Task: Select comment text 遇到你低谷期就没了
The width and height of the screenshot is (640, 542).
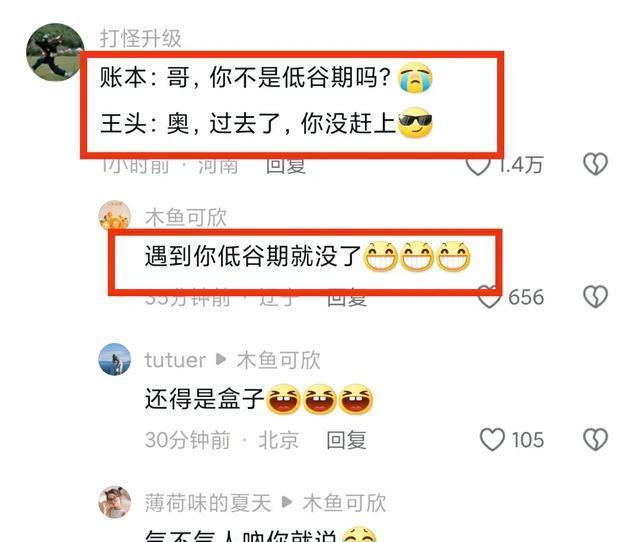Action: click(x=253, y=256)
